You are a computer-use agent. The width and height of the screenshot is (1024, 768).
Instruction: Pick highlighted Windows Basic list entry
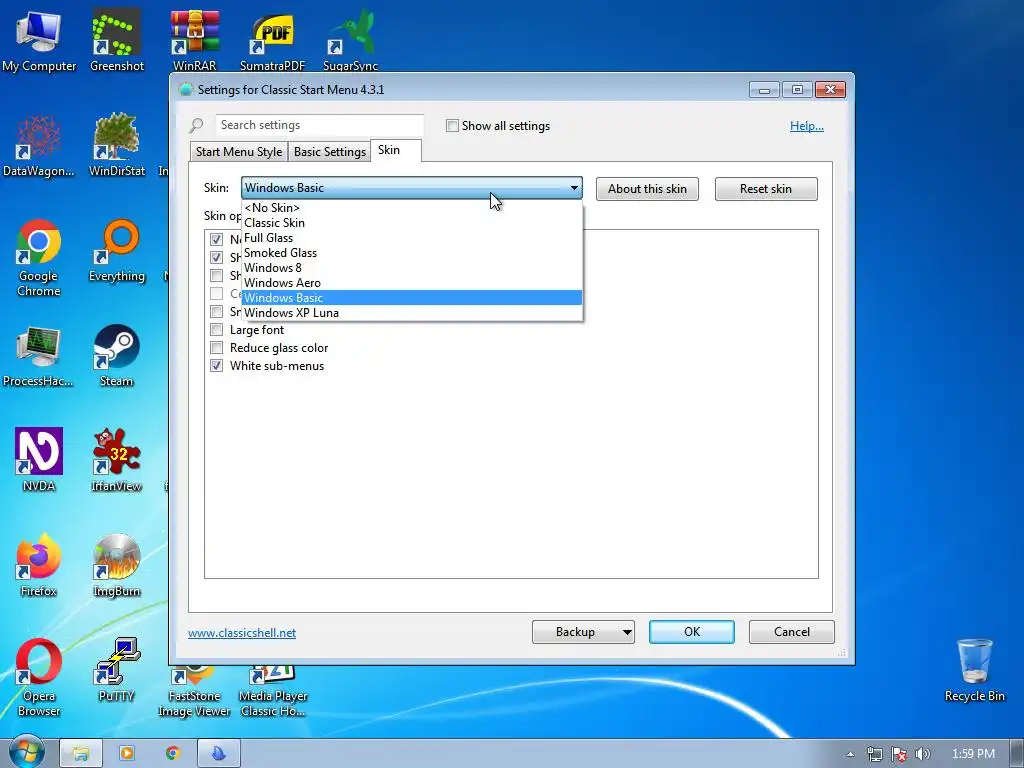pyautogui.click(x=411, y=298)
